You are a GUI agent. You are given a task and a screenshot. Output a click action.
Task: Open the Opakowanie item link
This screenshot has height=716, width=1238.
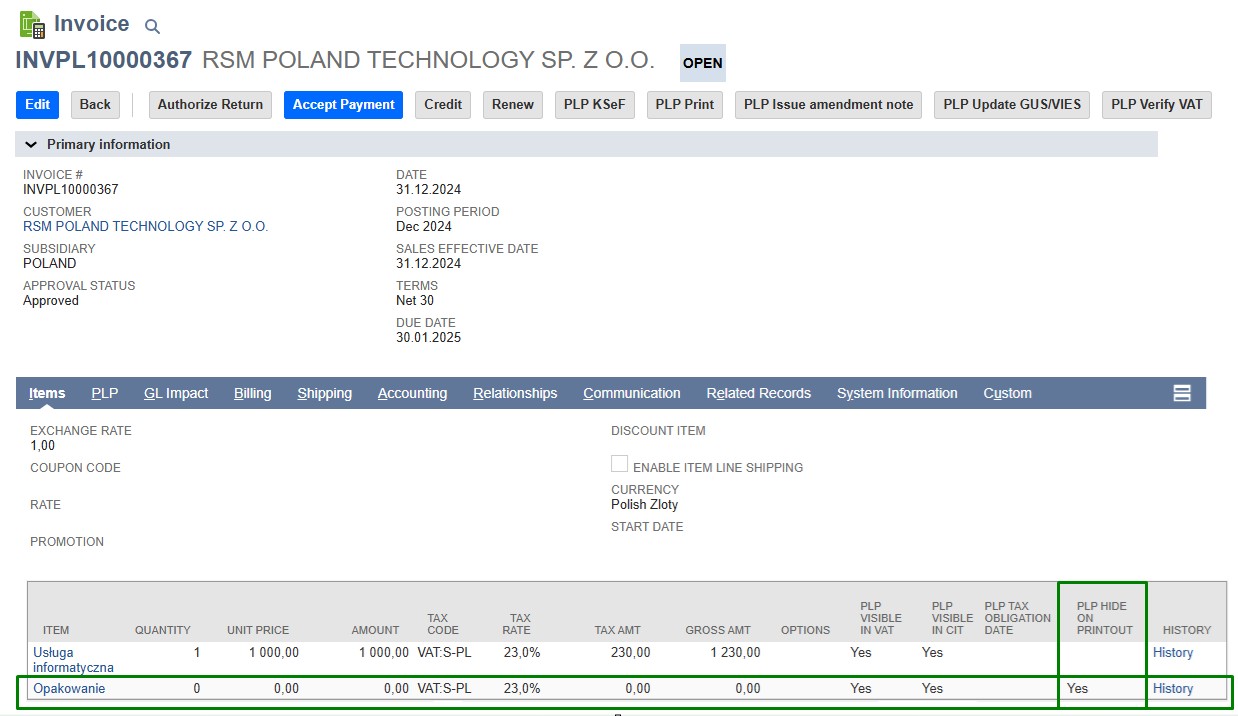(69, 688)
